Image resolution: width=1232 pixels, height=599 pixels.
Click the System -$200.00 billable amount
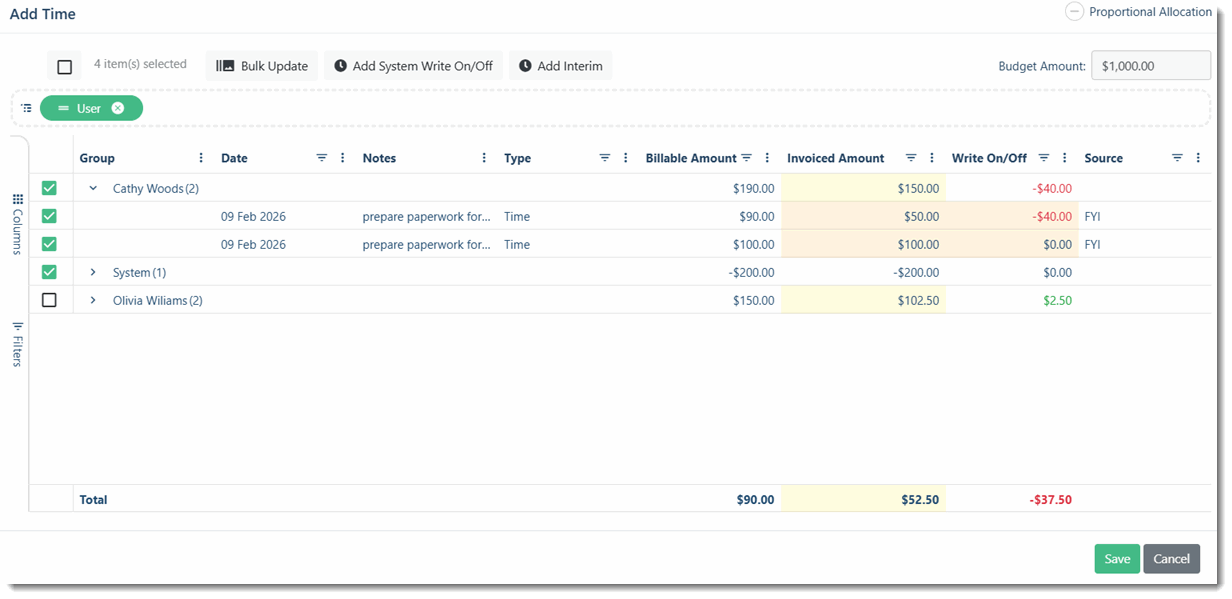(x=752, y=272)
